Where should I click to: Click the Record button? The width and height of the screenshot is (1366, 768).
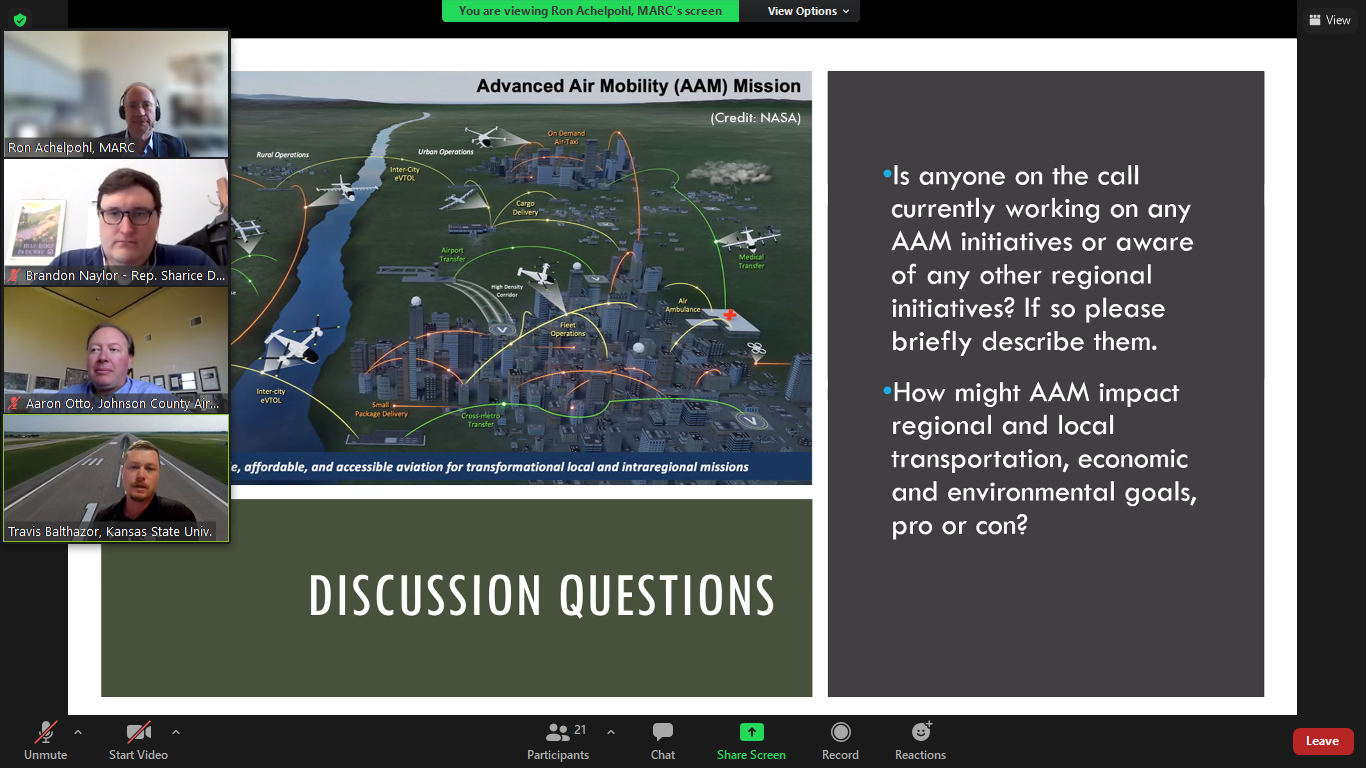point(840,740)
